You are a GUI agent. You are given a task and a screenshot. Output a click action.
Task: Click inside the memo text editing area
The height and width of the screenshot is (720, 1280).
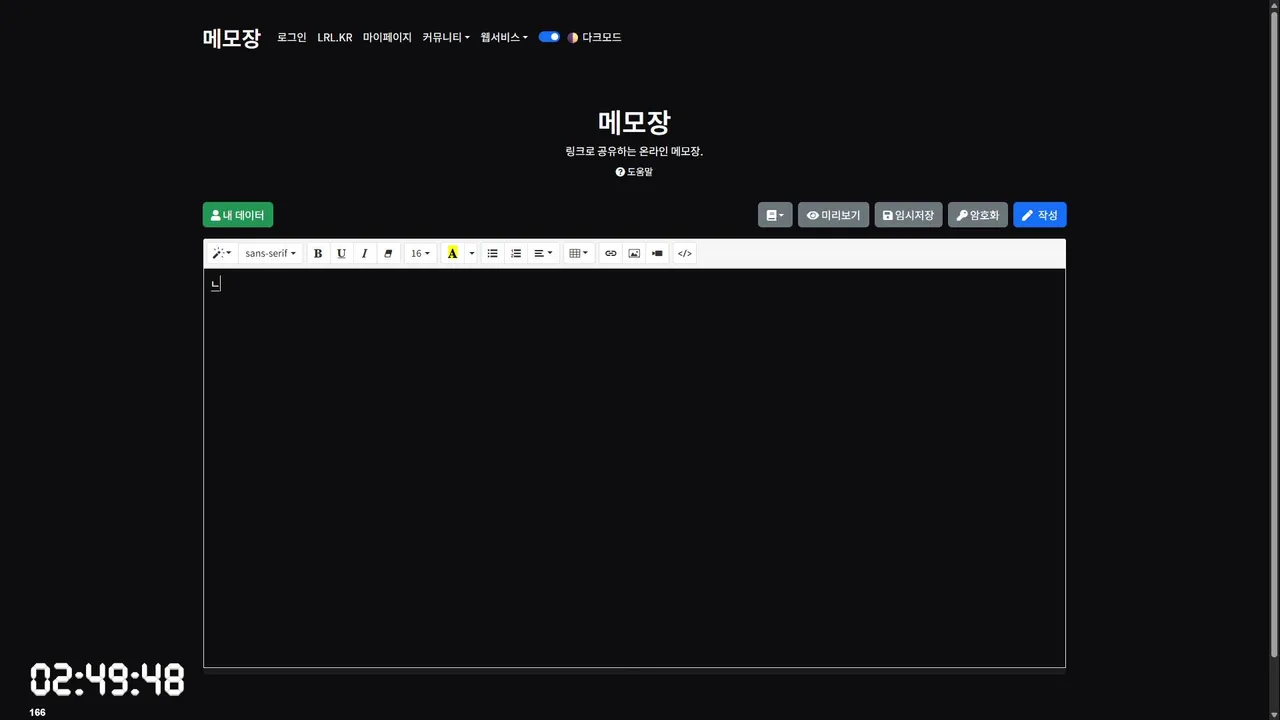coord(634,468)
